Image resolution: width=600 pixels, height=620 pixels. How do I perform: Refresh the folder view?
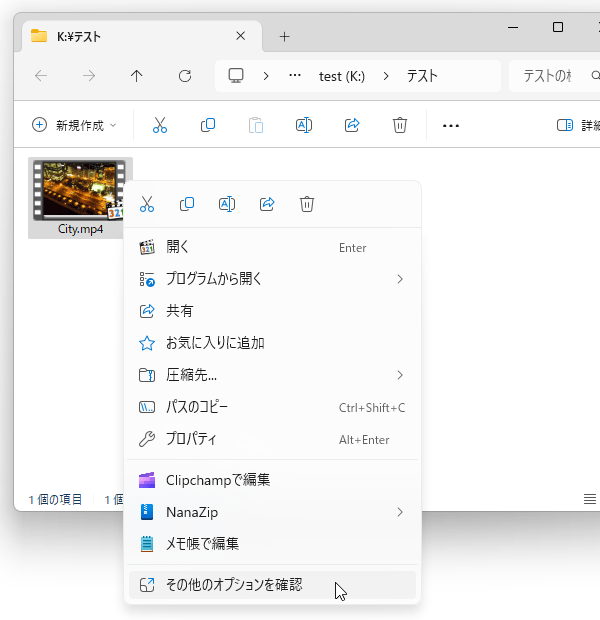coord(185,76)
